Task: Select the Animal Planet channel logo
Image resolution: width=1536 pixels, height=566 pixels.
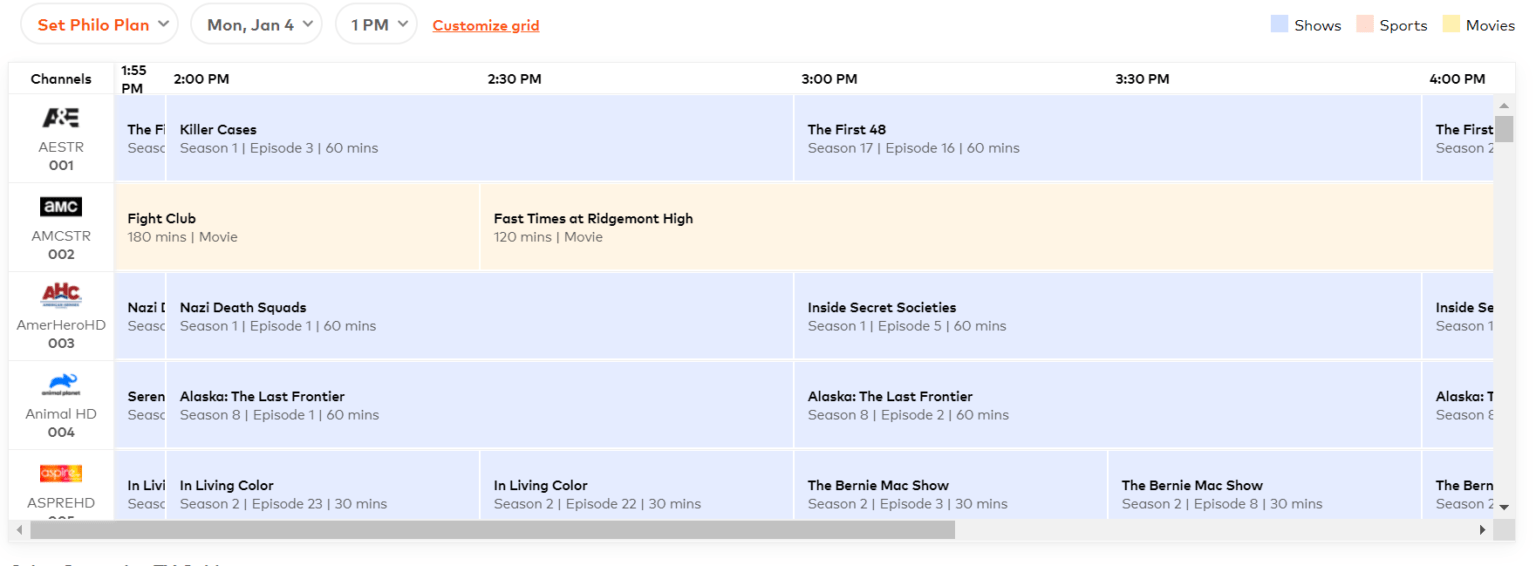Action: (x=61, y=385)
